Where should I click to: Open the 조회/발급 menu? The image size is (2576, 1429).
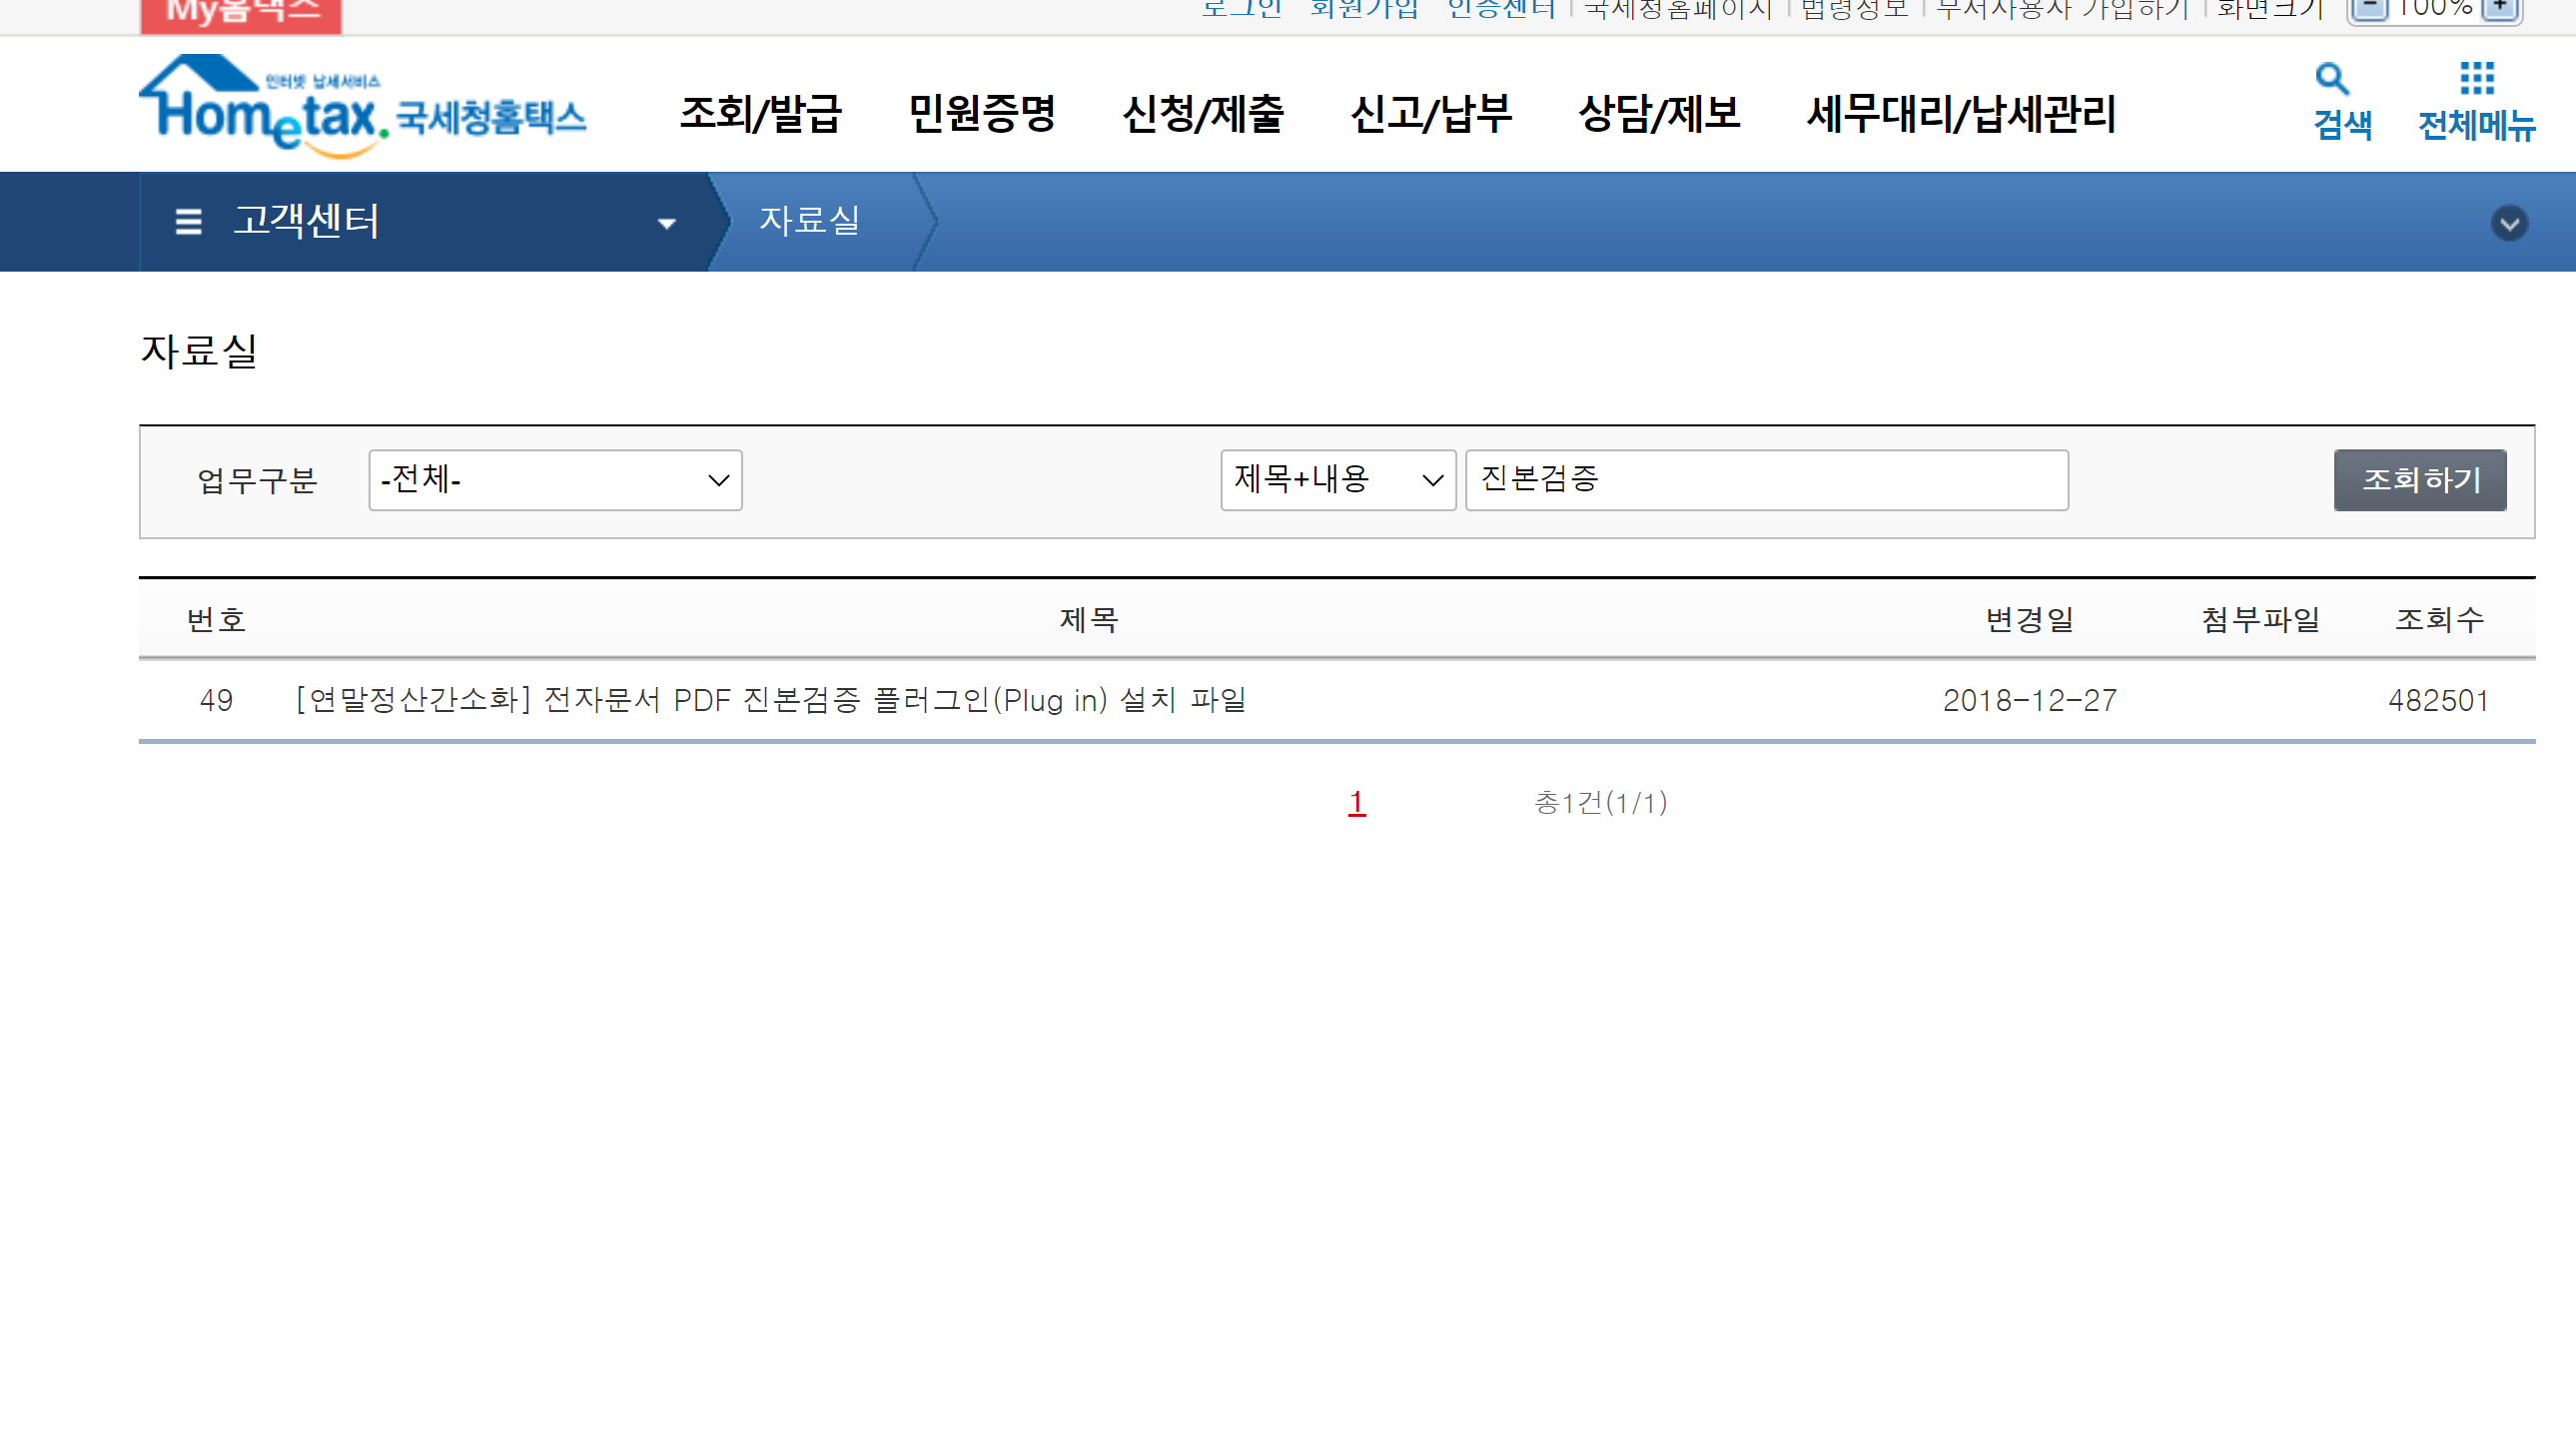pyautogui.click(x=760, y=113)
